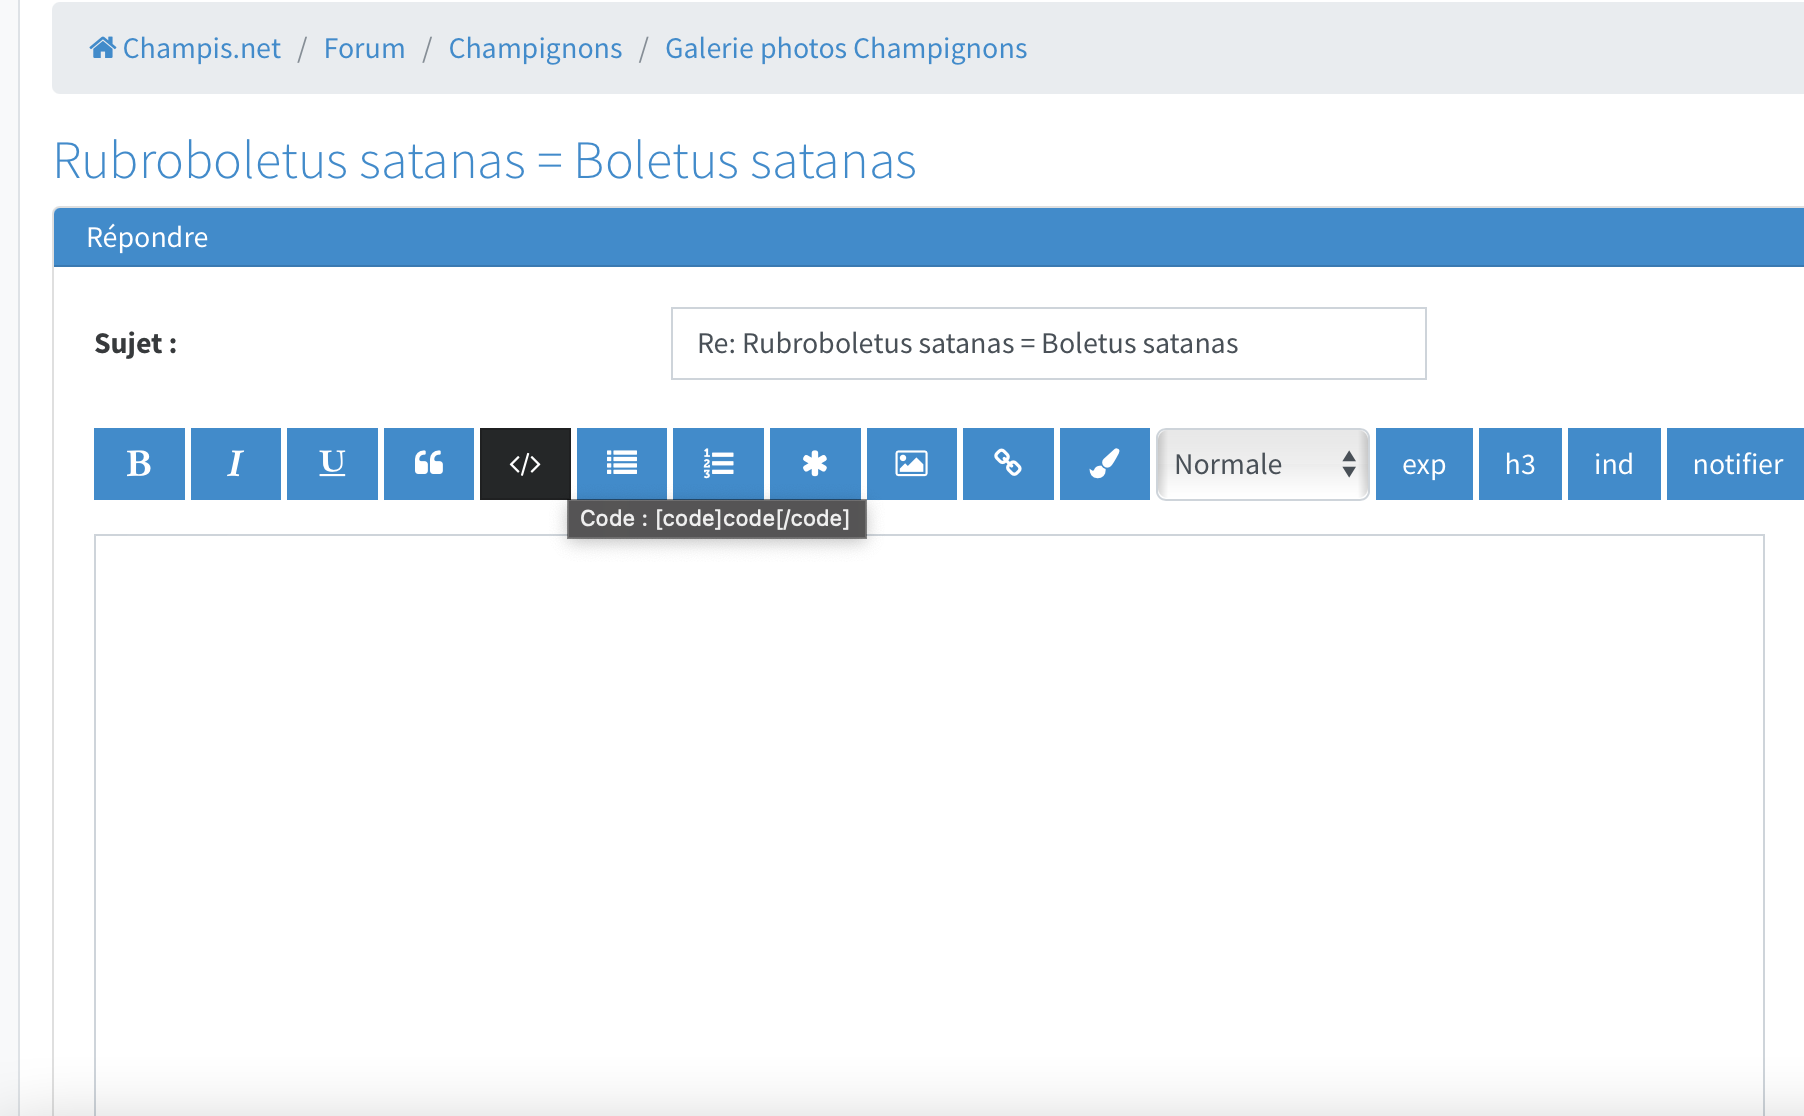Click the underline formatting button
Image resolution: width=1804 pixels, height=1116 pixels.
pos(332,464)
